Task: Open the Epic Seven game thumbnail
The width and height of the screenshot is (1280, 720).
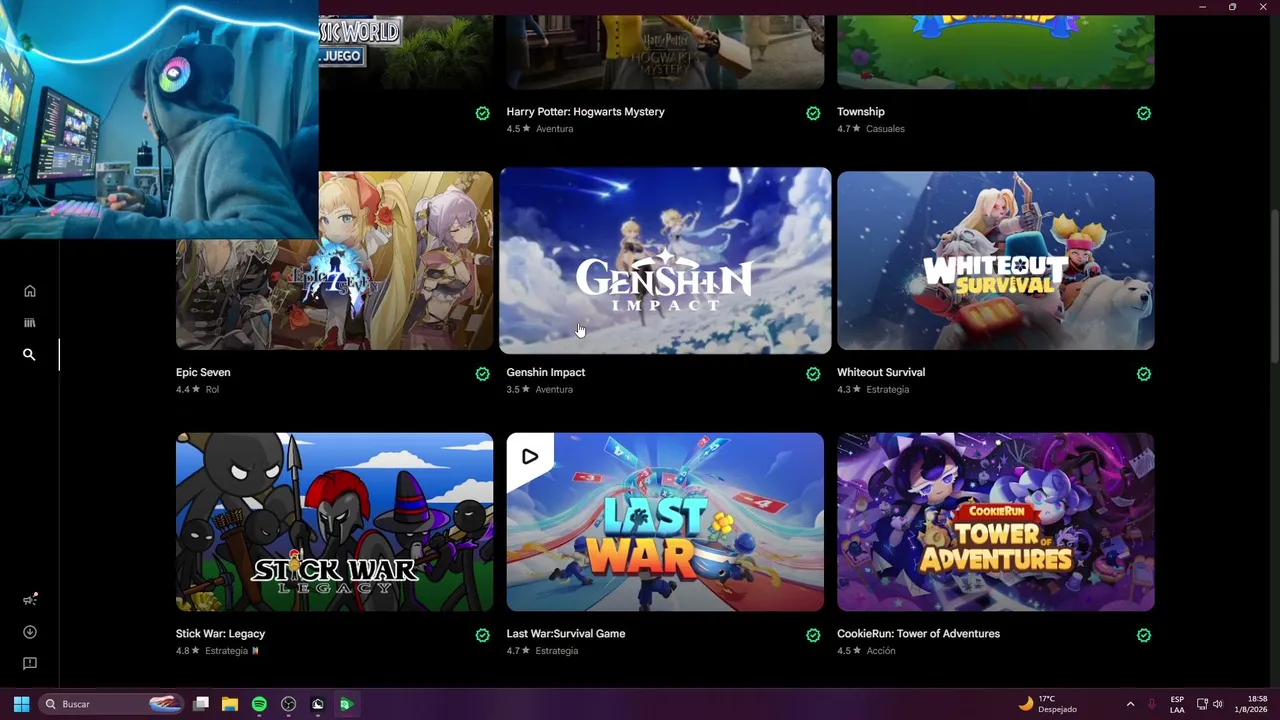Action: click(x=335, y=261)
